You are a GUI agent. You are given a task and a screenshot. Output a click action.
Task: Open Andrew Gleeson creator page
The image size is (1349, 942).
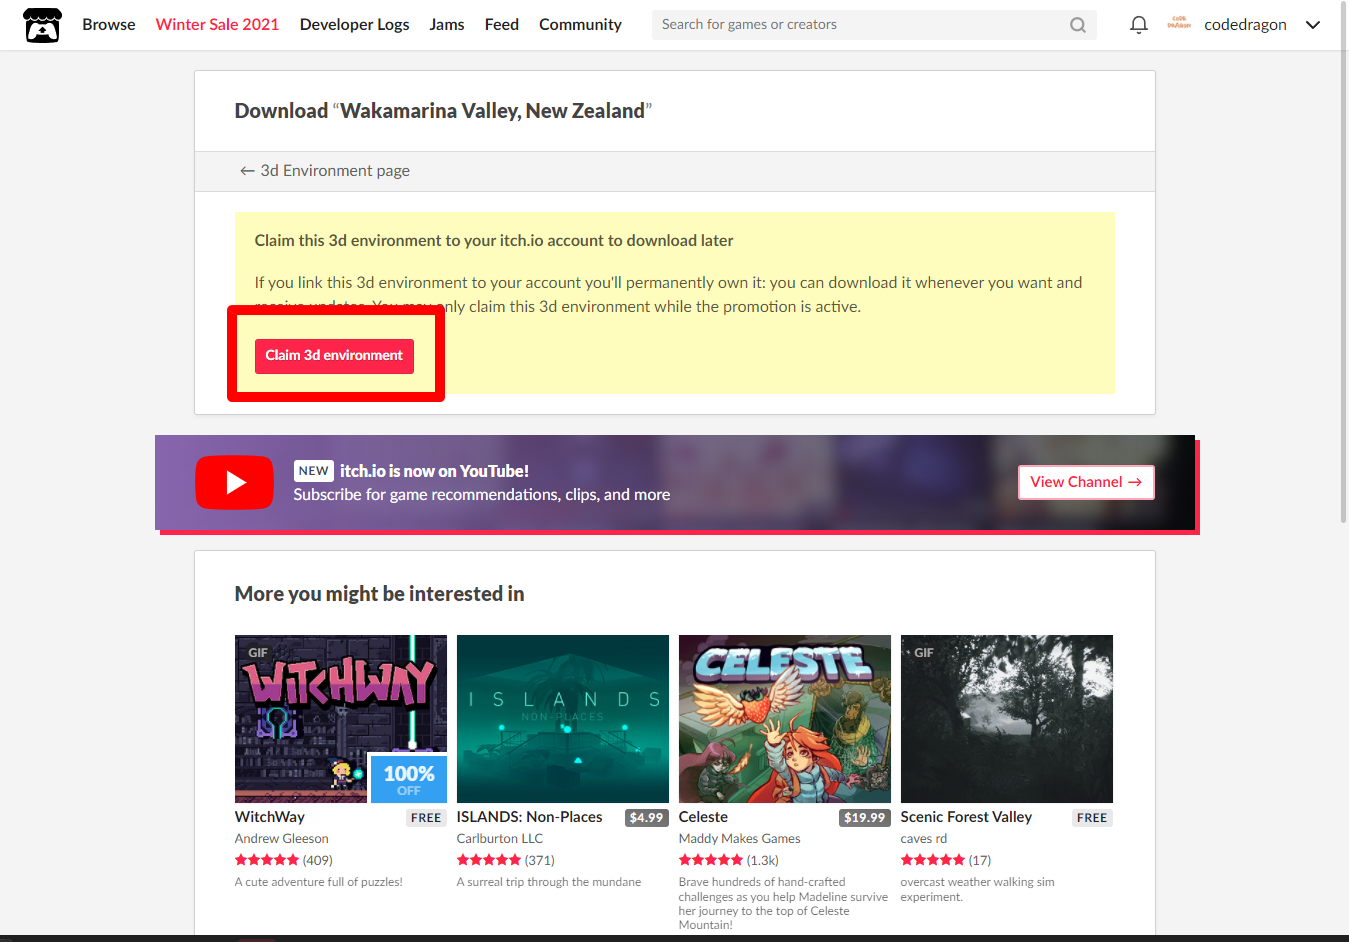(282, 839)
